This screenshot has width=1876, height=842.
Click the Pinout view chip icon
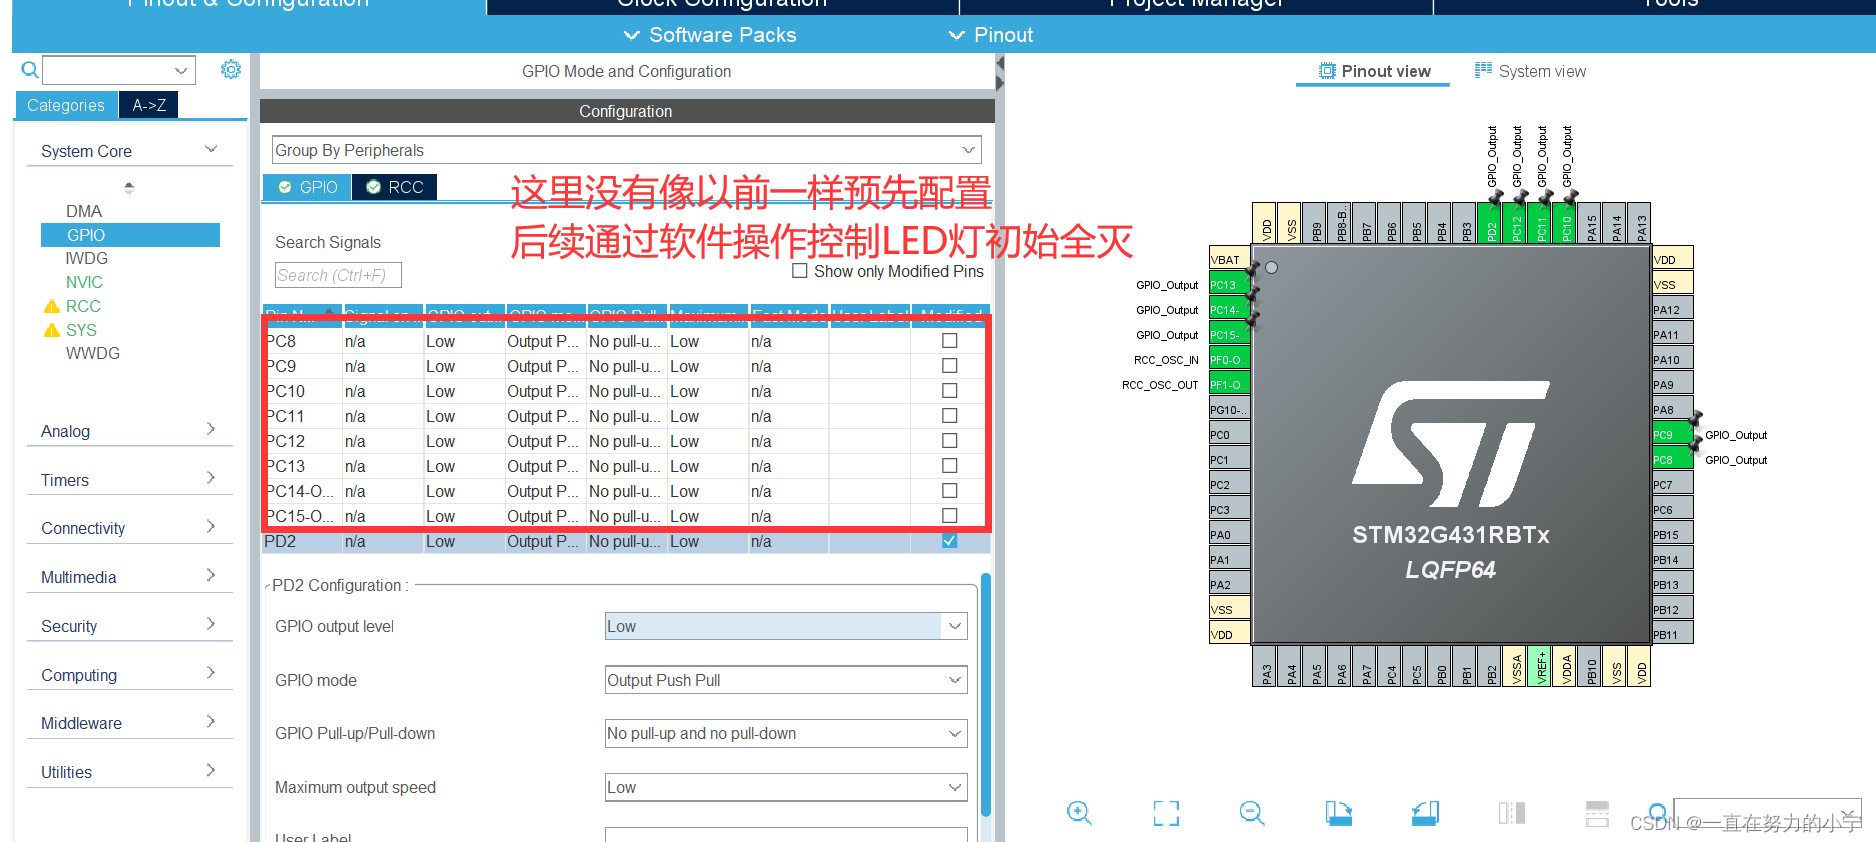(1327, 71)
